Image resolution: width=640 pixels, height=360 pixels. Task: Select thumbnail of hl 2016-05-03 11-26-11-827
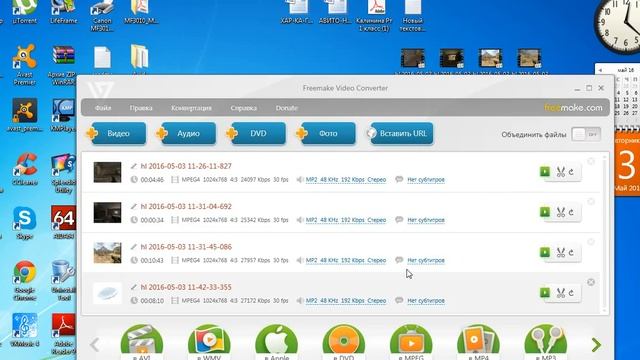click(107, 172)
